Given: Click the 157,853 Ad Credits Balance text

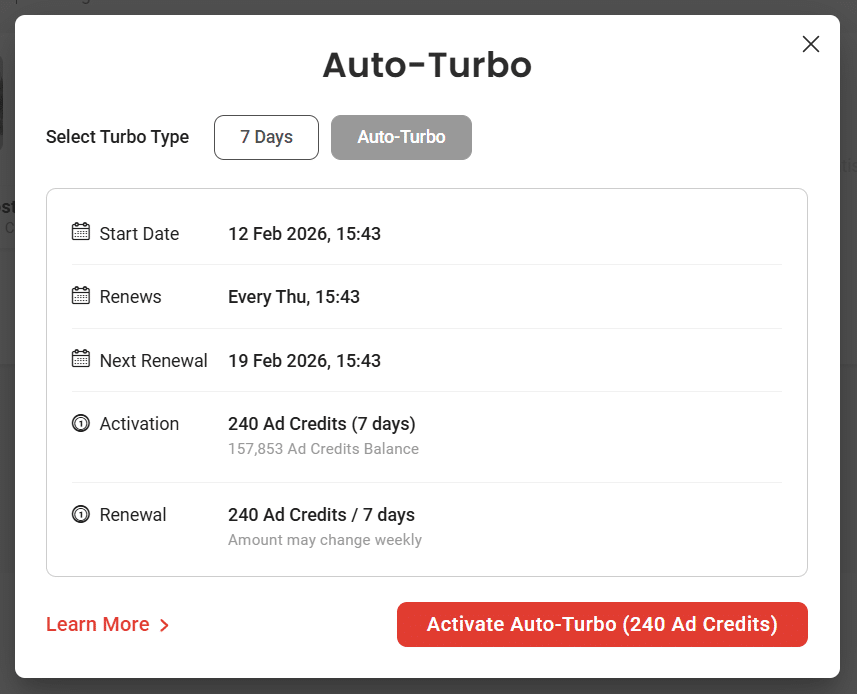Looking at the screenshot, I should click(x=323, y=449).
